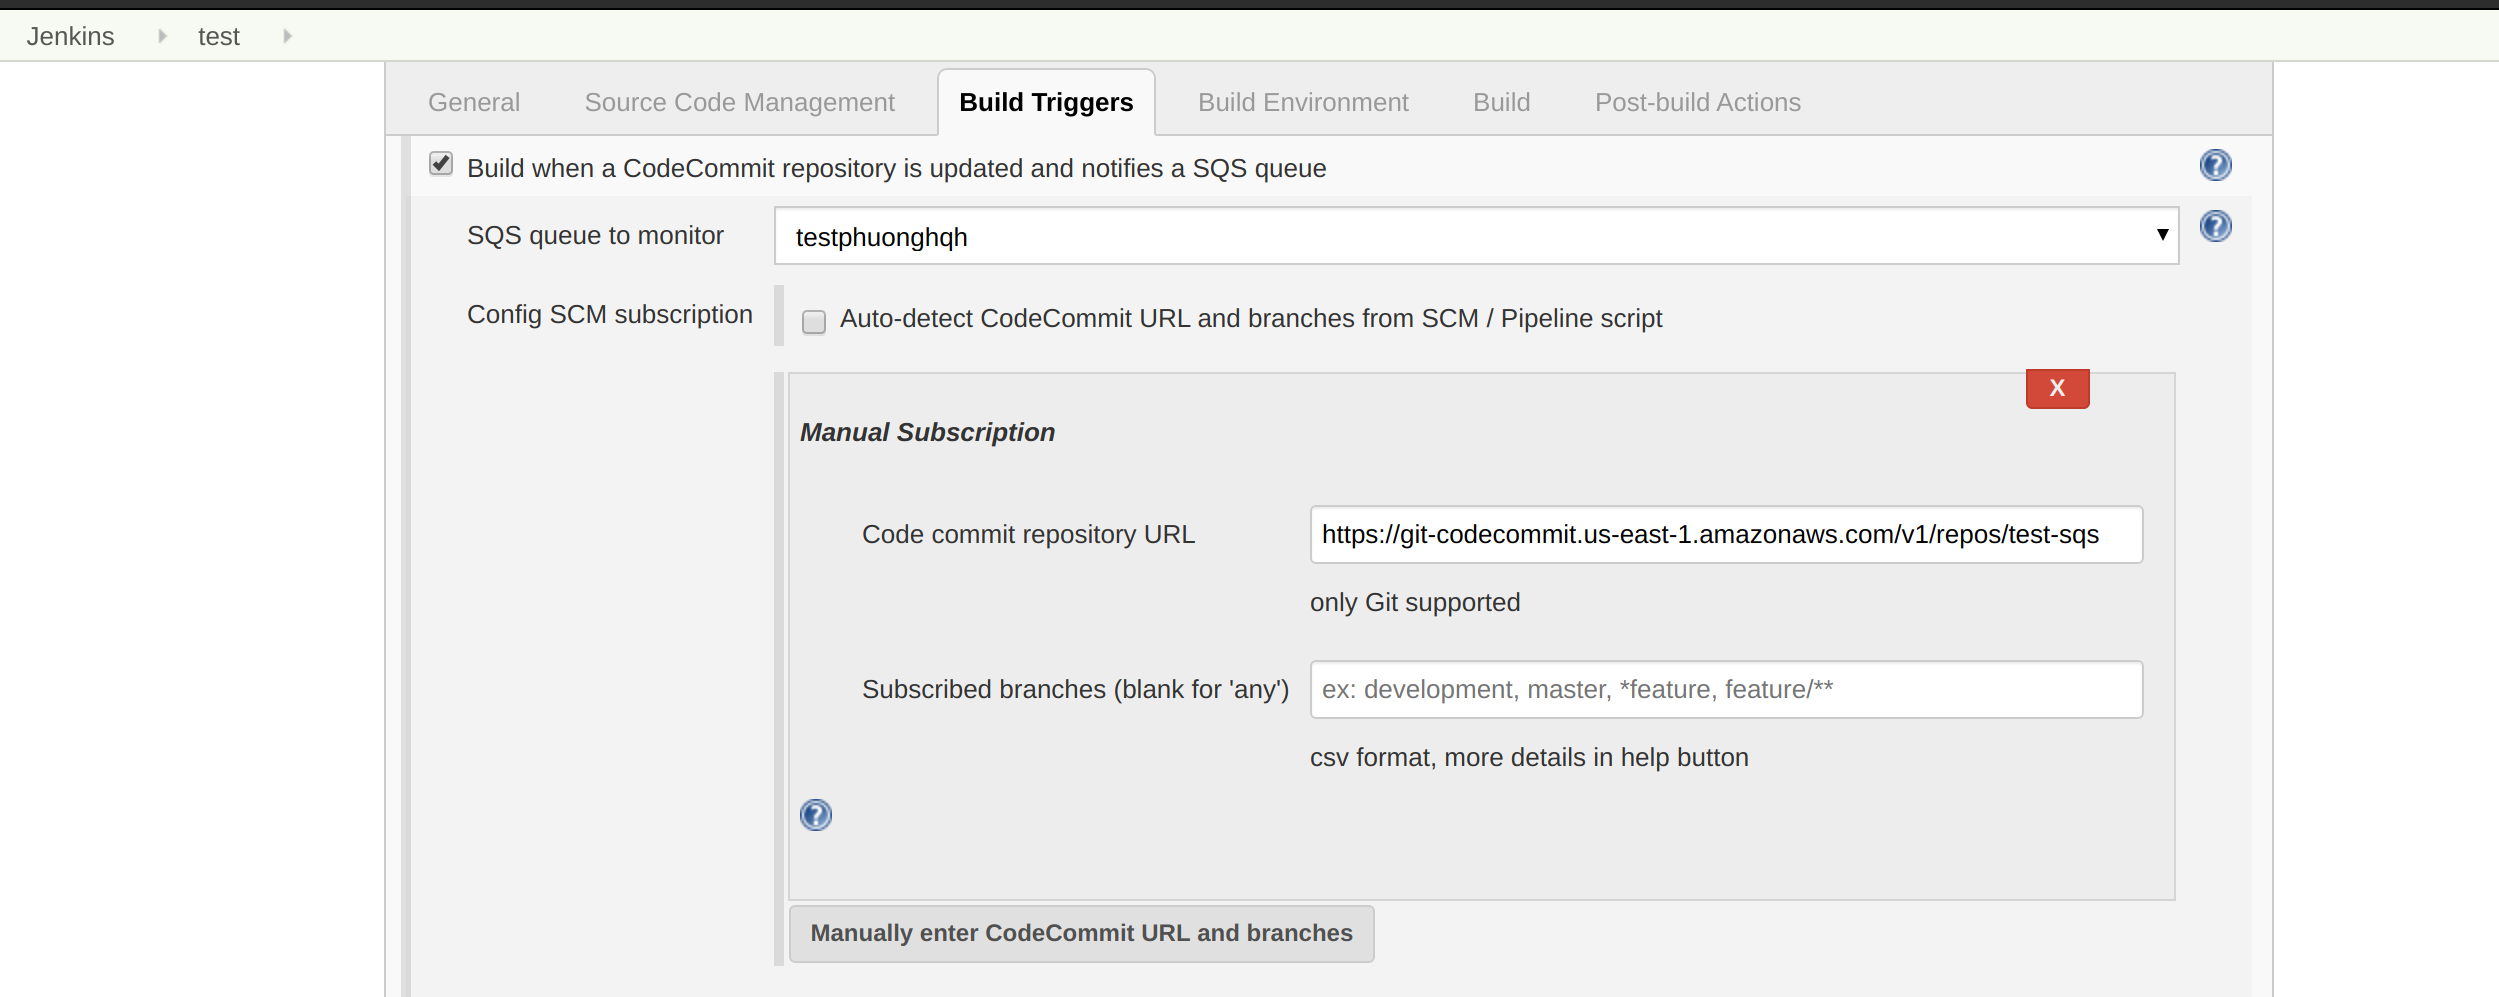
Task: Click help icon inside Manual Subscription panel
Action: [x=815, y=815]
